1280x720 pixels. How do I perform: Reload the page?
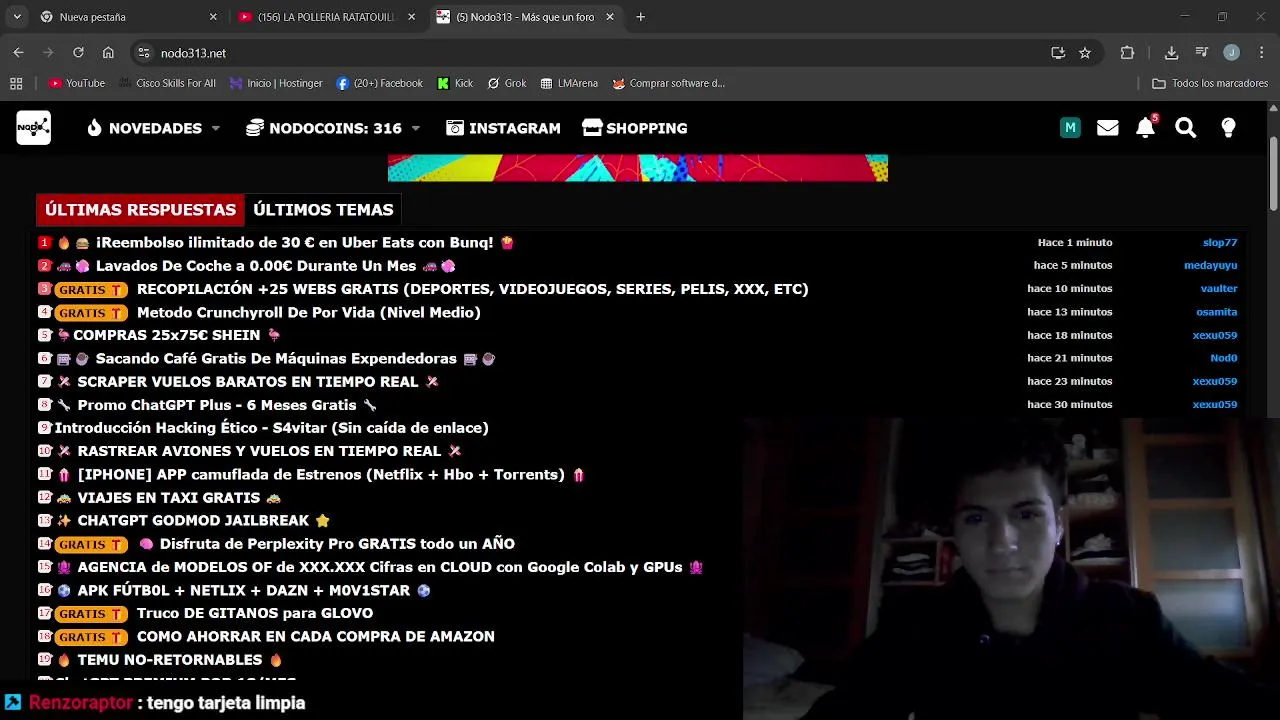(78, 53)
